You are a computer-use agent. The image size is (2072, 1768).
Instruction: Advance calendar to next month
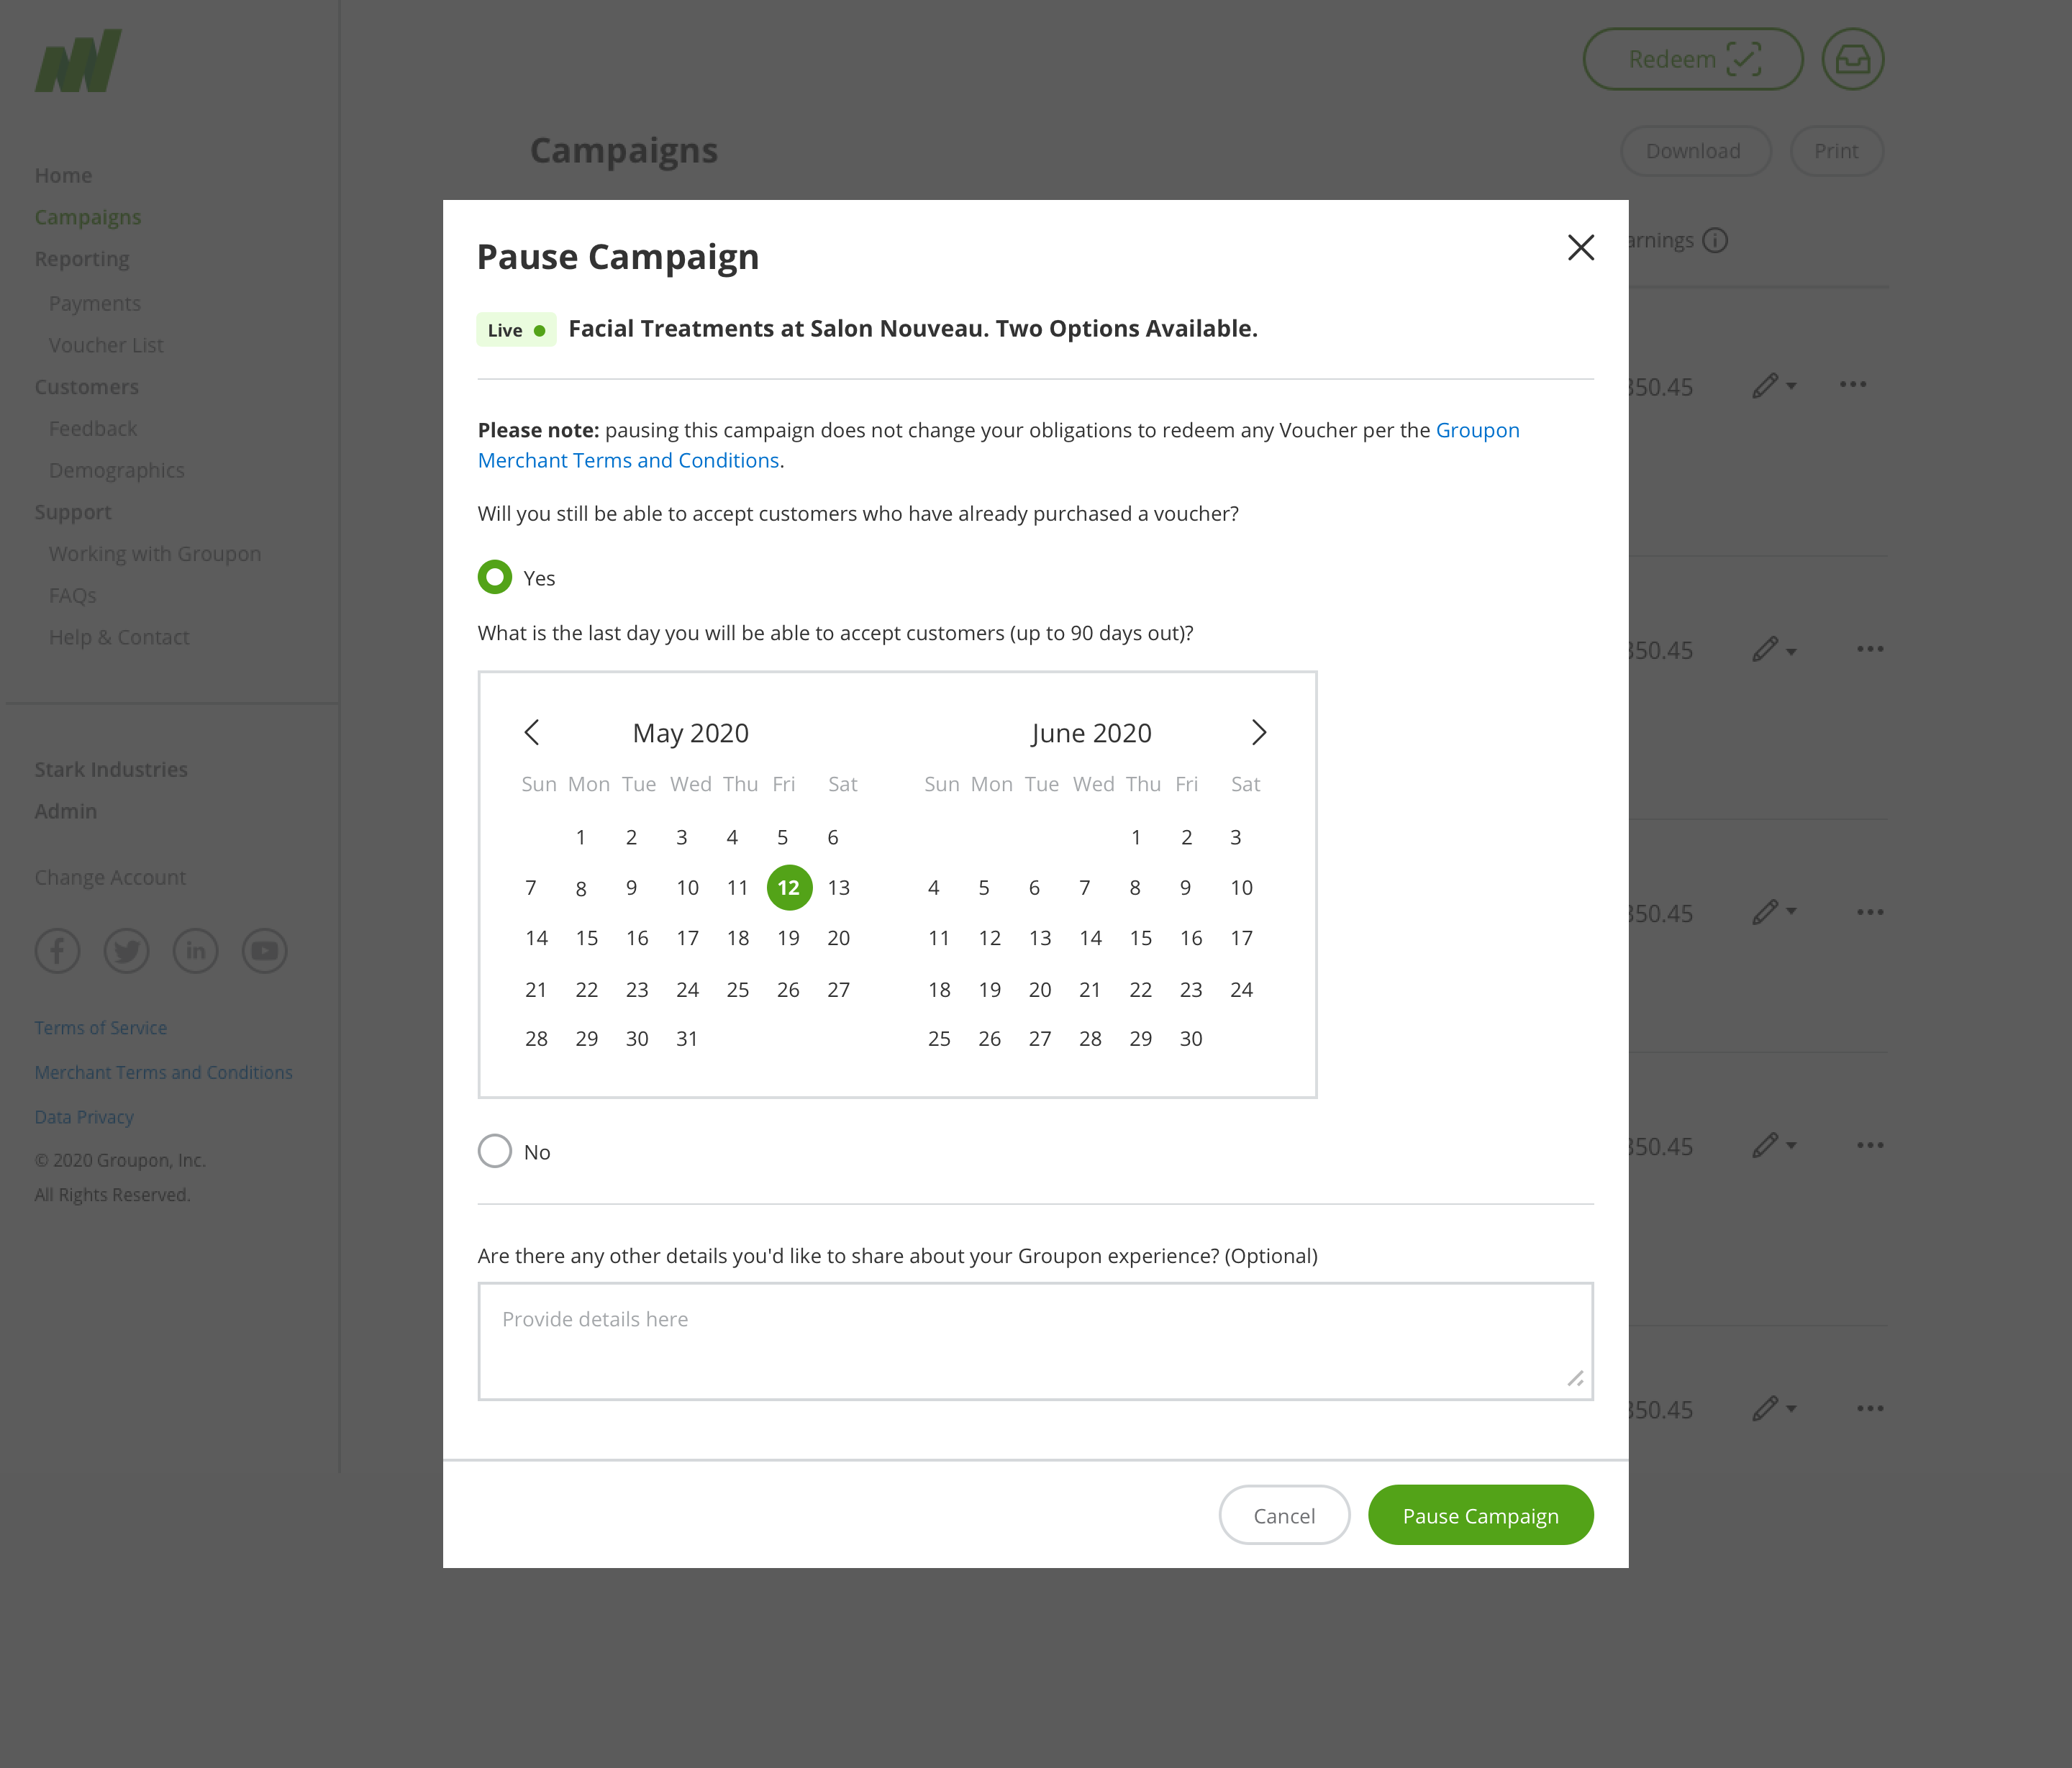coord(1259,733)
